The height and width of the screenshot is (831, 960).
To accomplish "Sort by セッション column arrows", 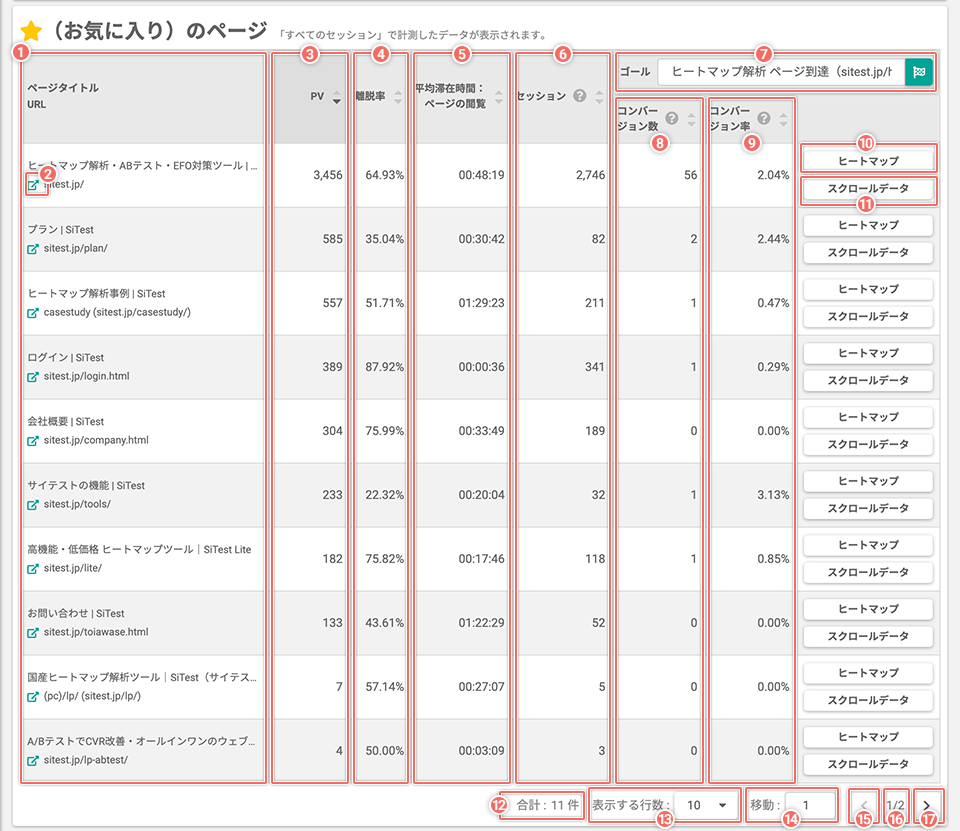I will click(599, 97).
